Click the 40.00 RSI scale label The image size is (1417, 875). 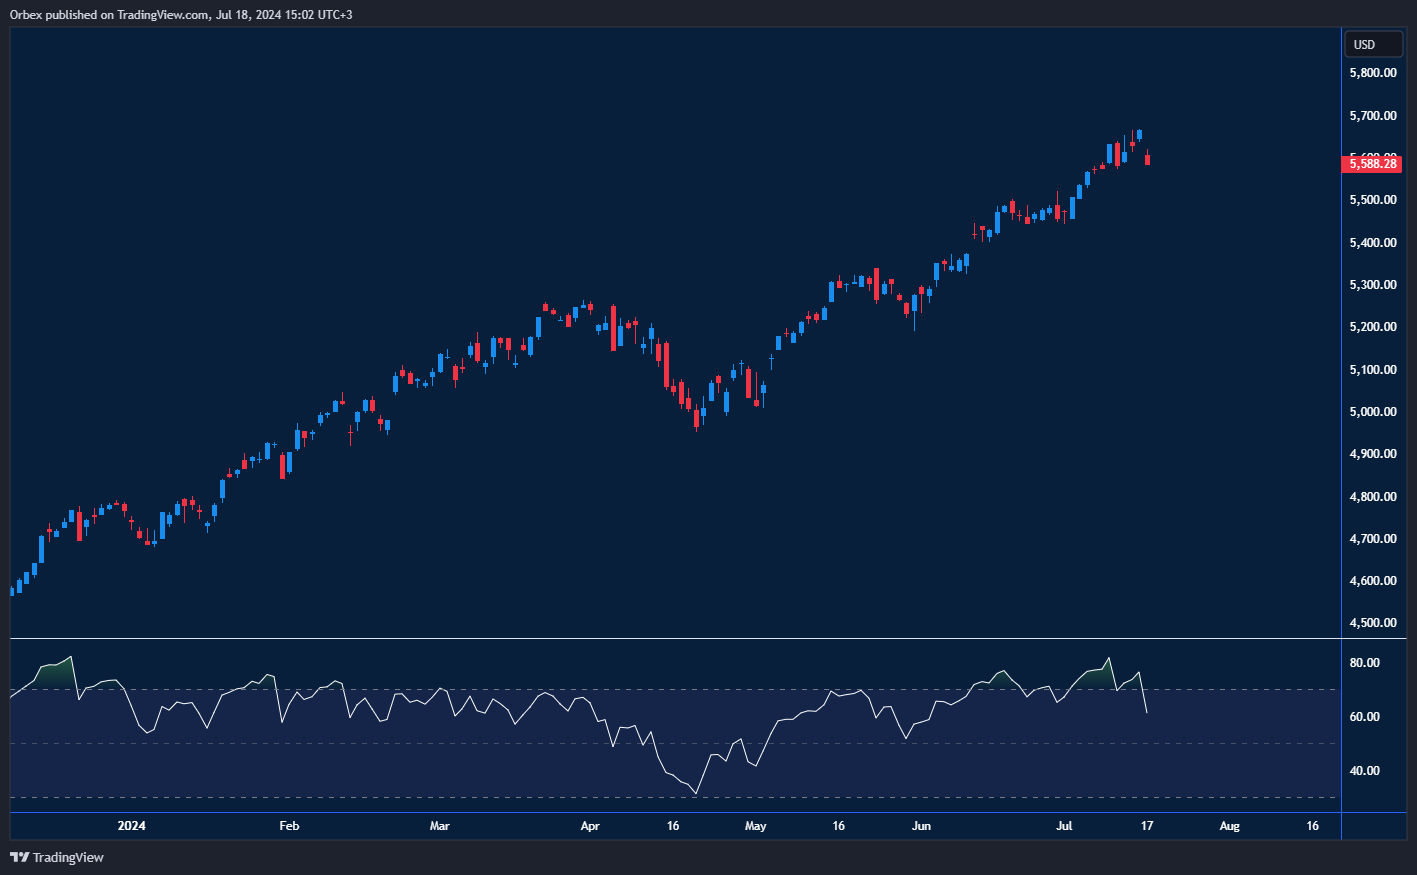point(1365,771)
